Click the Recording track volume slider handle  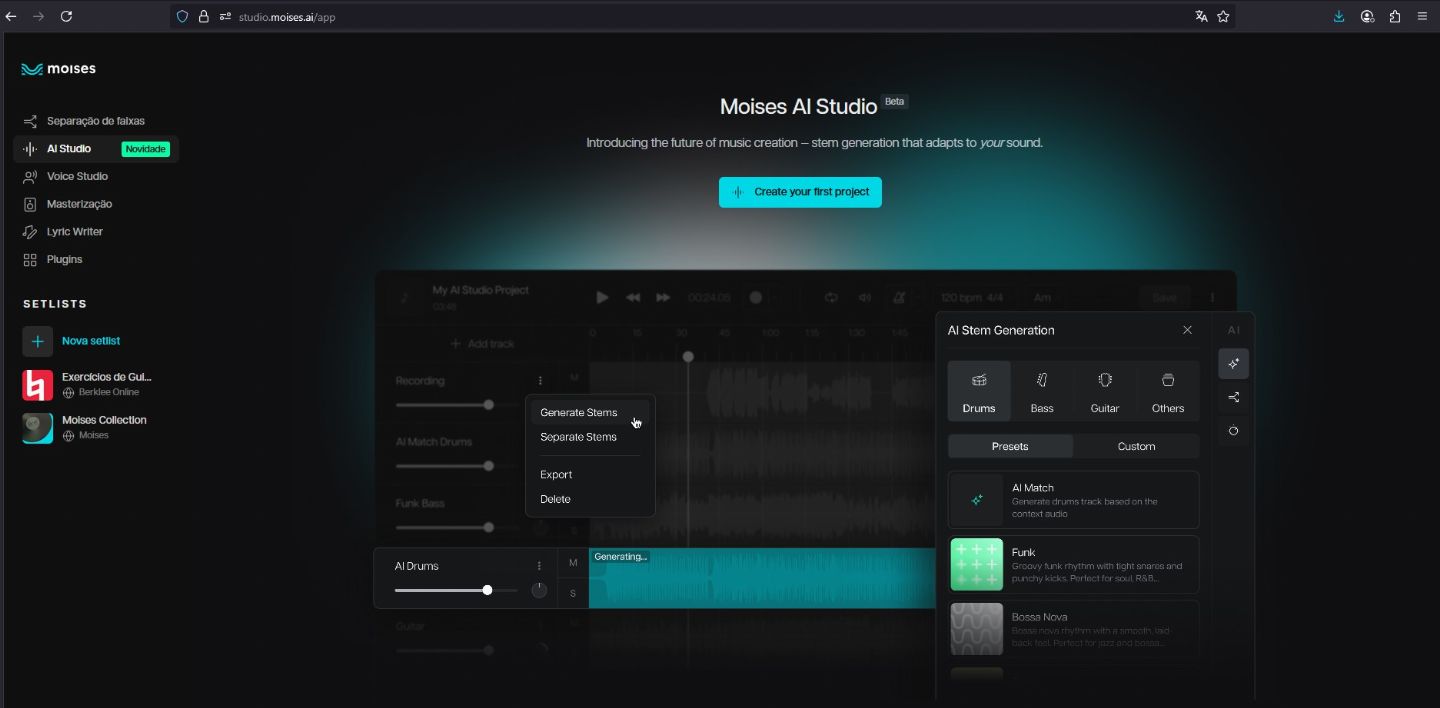click(489, 405)
